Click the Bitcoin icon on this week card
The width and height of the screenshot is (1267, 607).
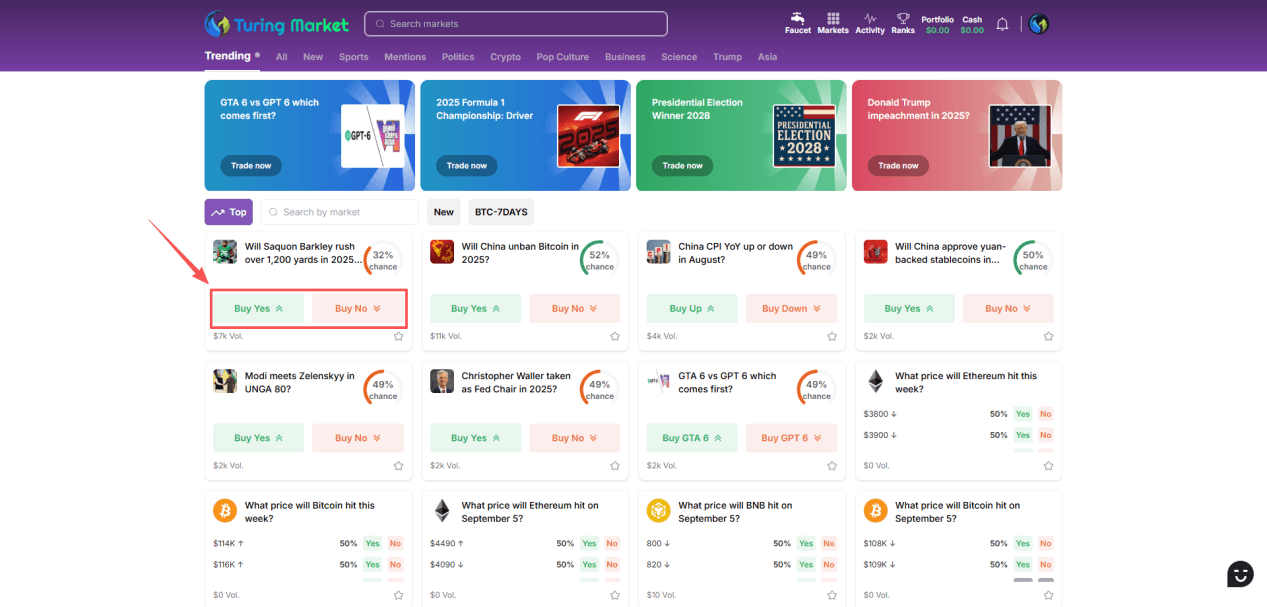tap(225, 511)
